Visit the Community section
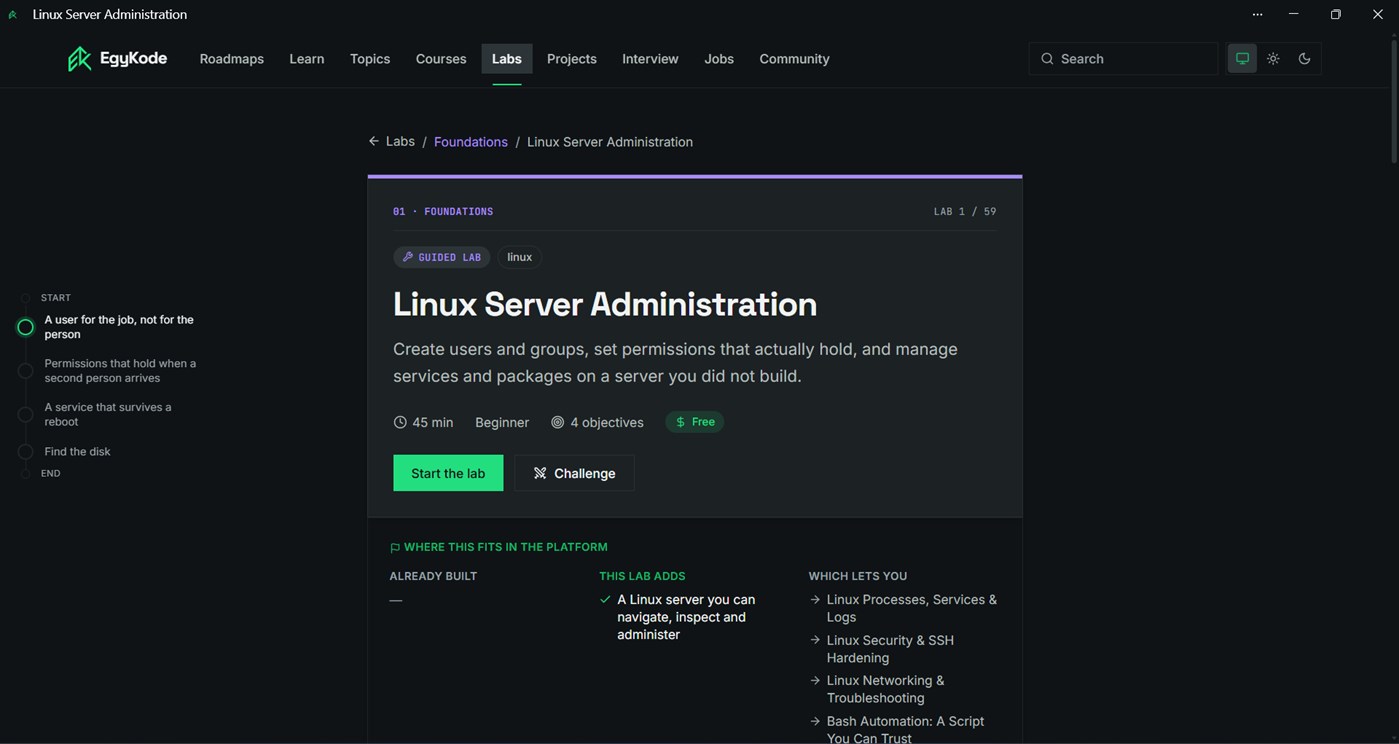This screenshot has height=744, width=1399. tap(794, 59)
